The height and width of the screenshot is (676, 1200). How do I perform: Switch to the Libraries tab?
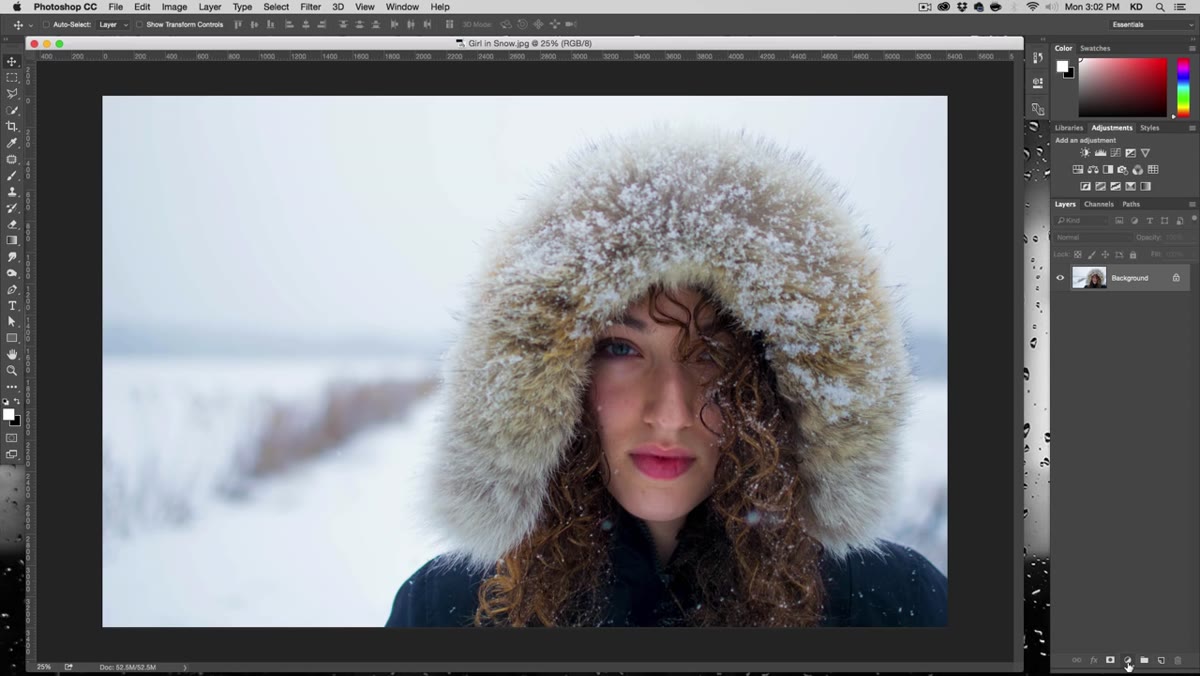1069,128
